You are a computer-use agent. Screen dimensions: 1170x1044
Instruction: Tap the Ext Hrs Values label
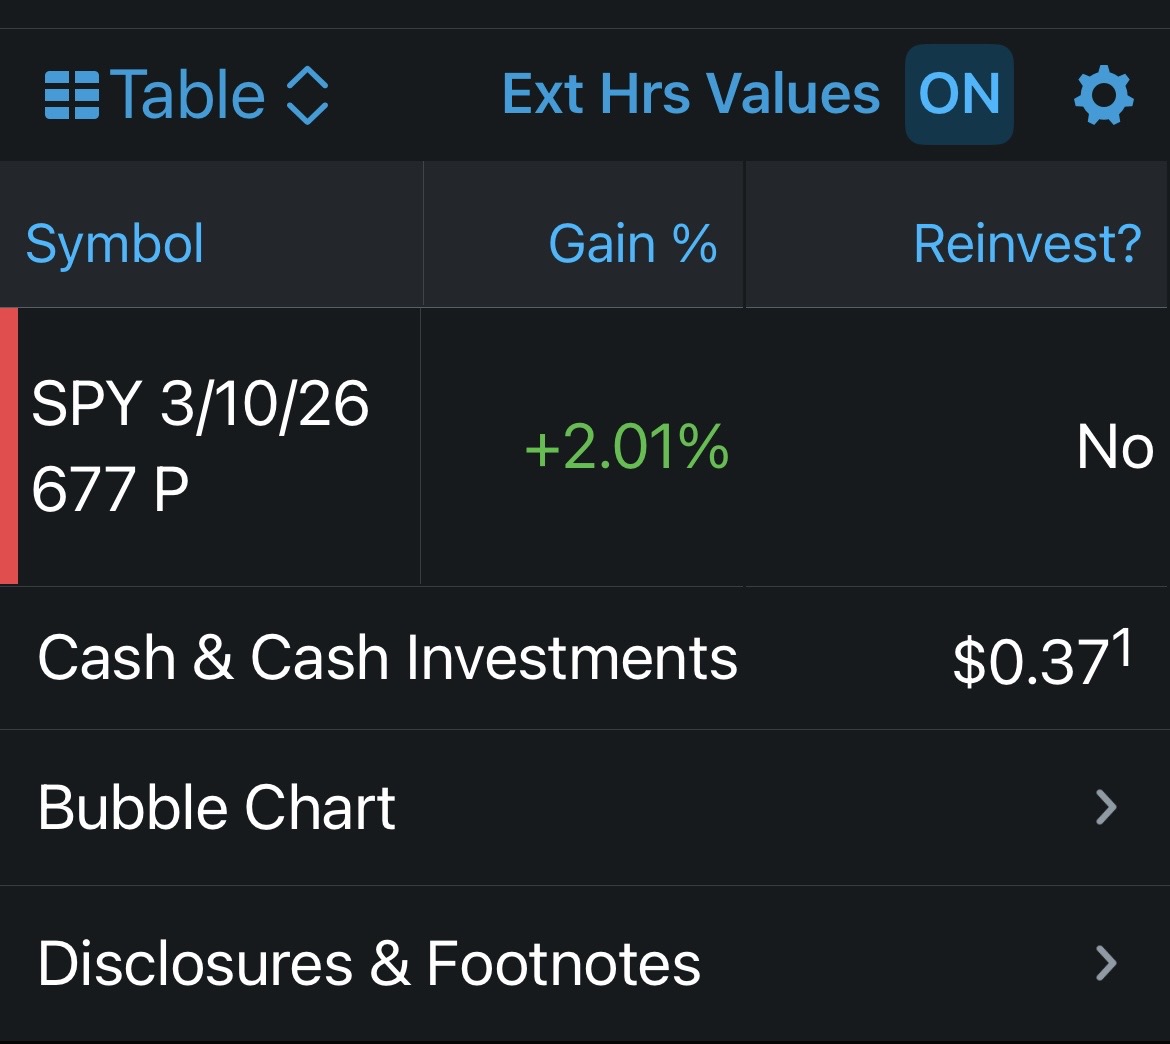coord(691,94)
